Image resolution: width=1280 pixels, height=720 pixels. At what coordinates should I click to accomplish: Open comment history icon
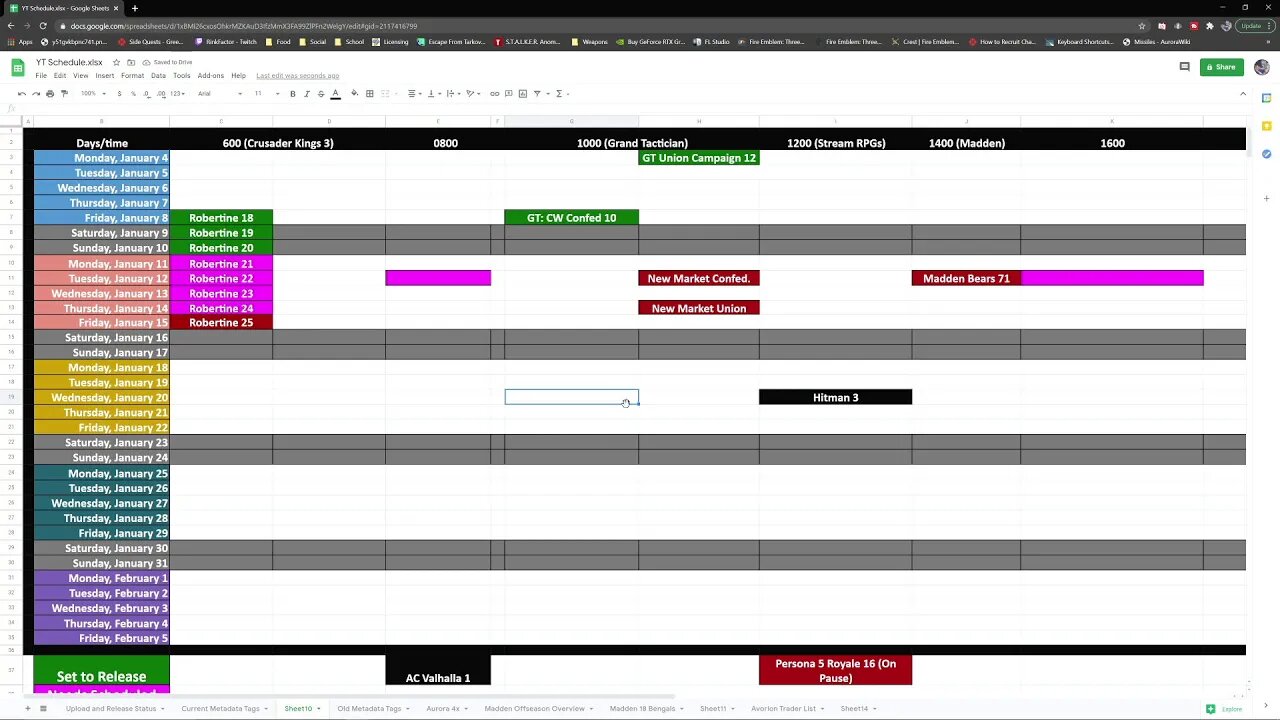coord(1184,67)
